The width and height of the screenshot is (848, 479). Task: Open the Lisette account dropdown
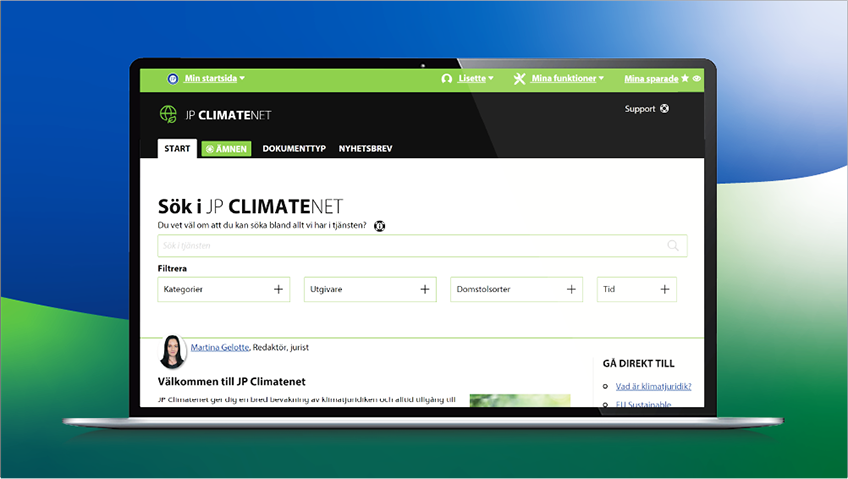(476, 78)
